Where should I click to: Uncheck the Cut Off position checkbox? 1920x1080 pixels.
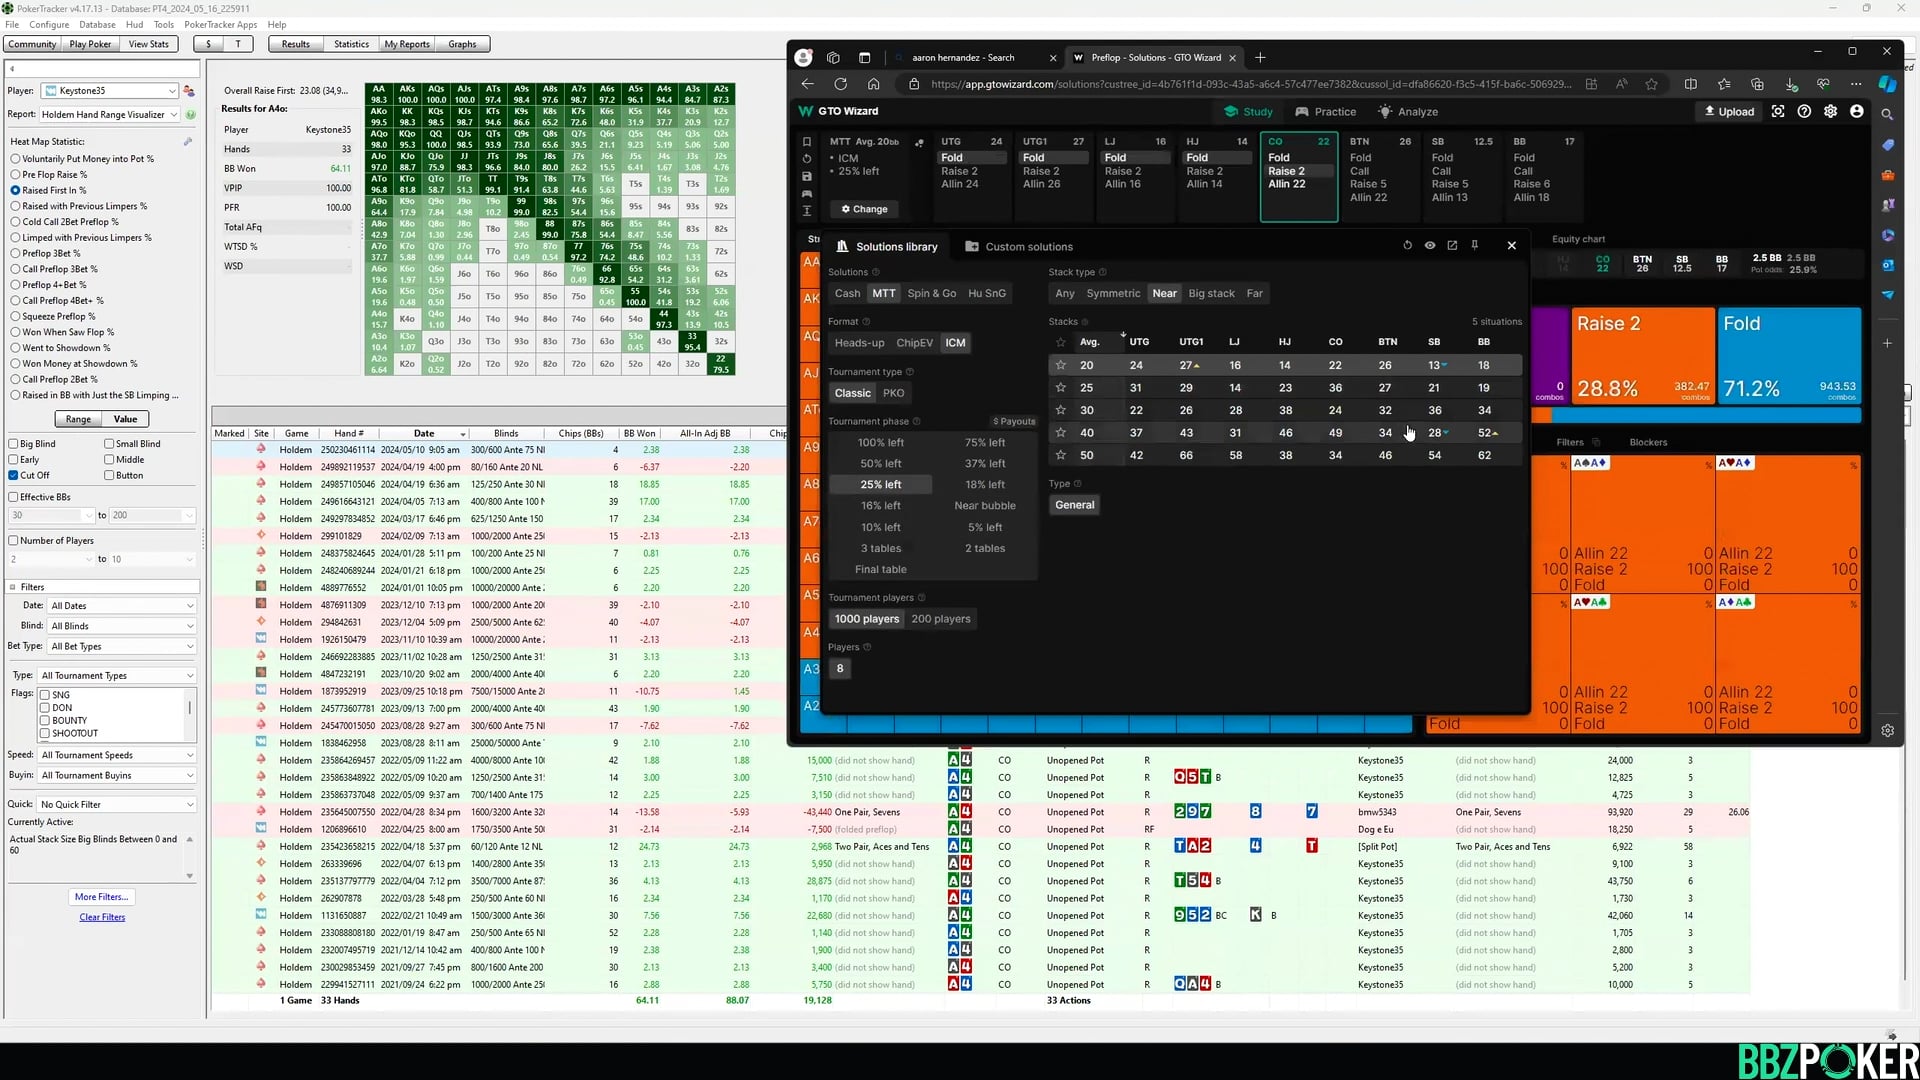point(14,476)
